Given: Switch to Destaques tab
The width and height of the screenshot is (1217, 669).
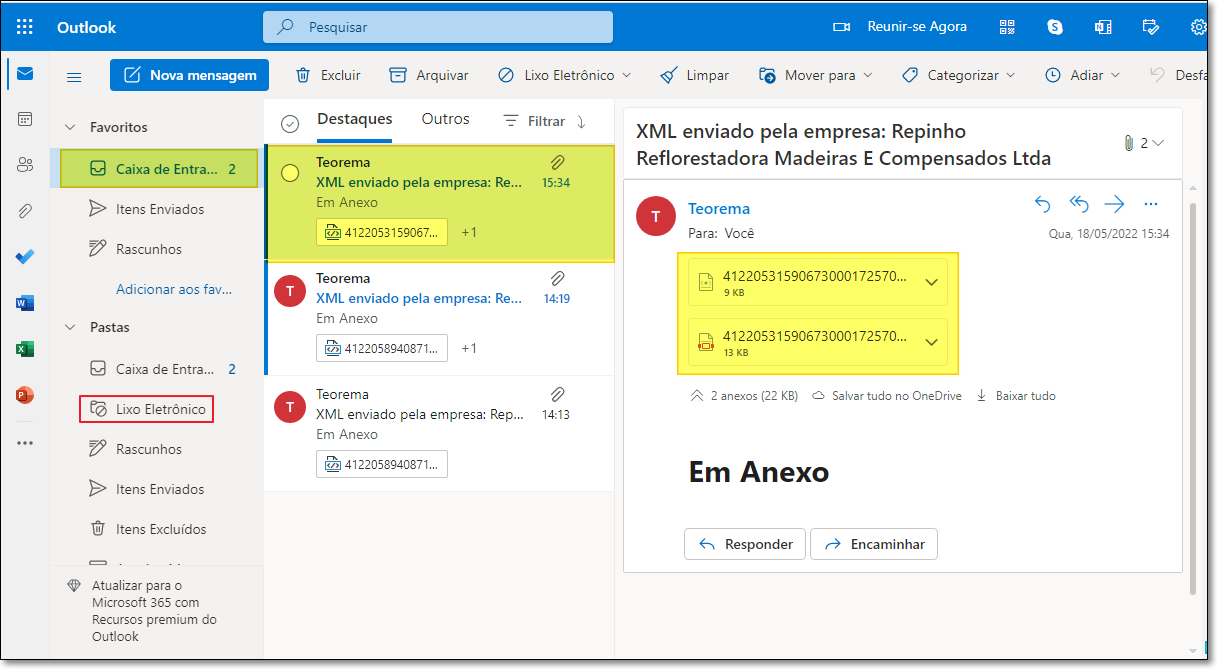Looking at the screenshot, I should [355, 120].
